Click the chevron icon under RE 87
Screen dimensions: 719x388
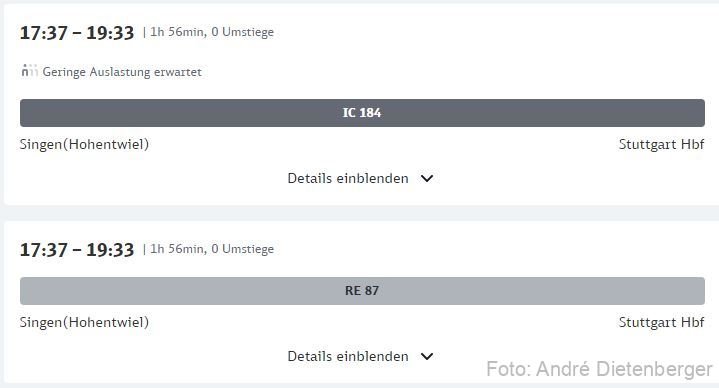click(427, 356)
